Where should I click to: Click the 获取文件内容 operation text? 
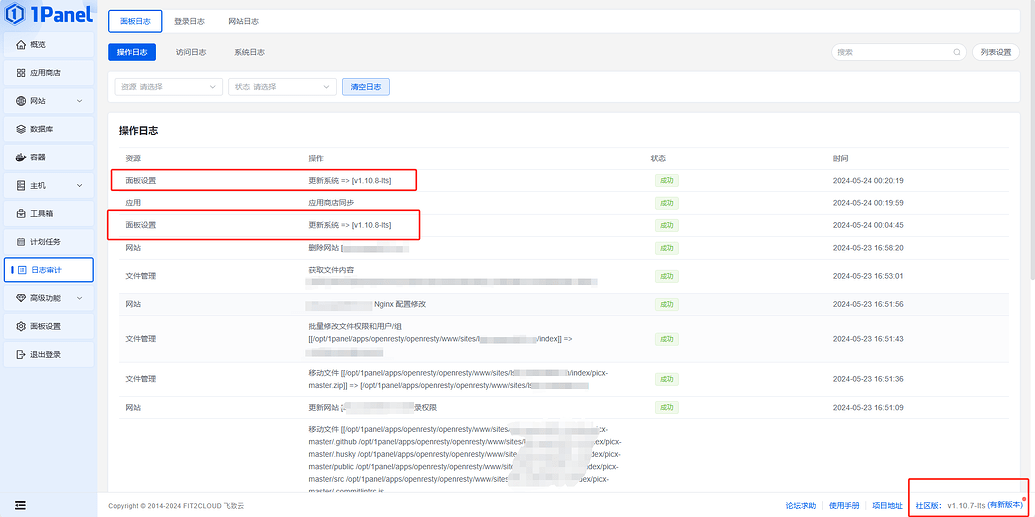tap(332, 270)
